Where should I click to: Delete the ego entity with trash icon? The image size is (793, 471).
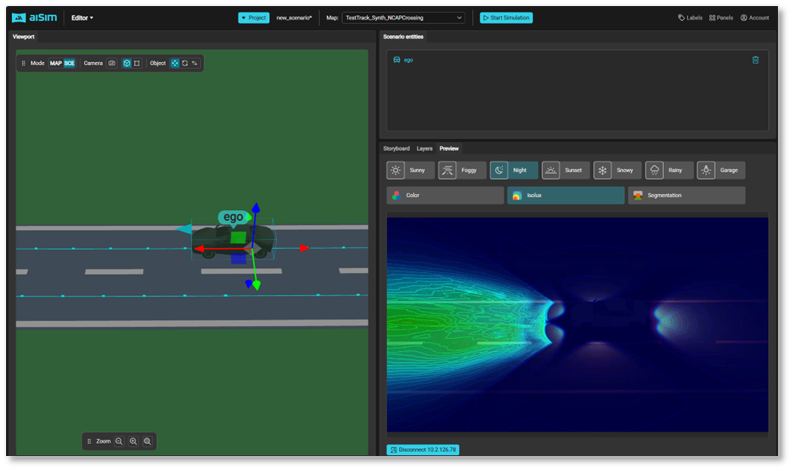click(755, 60)
